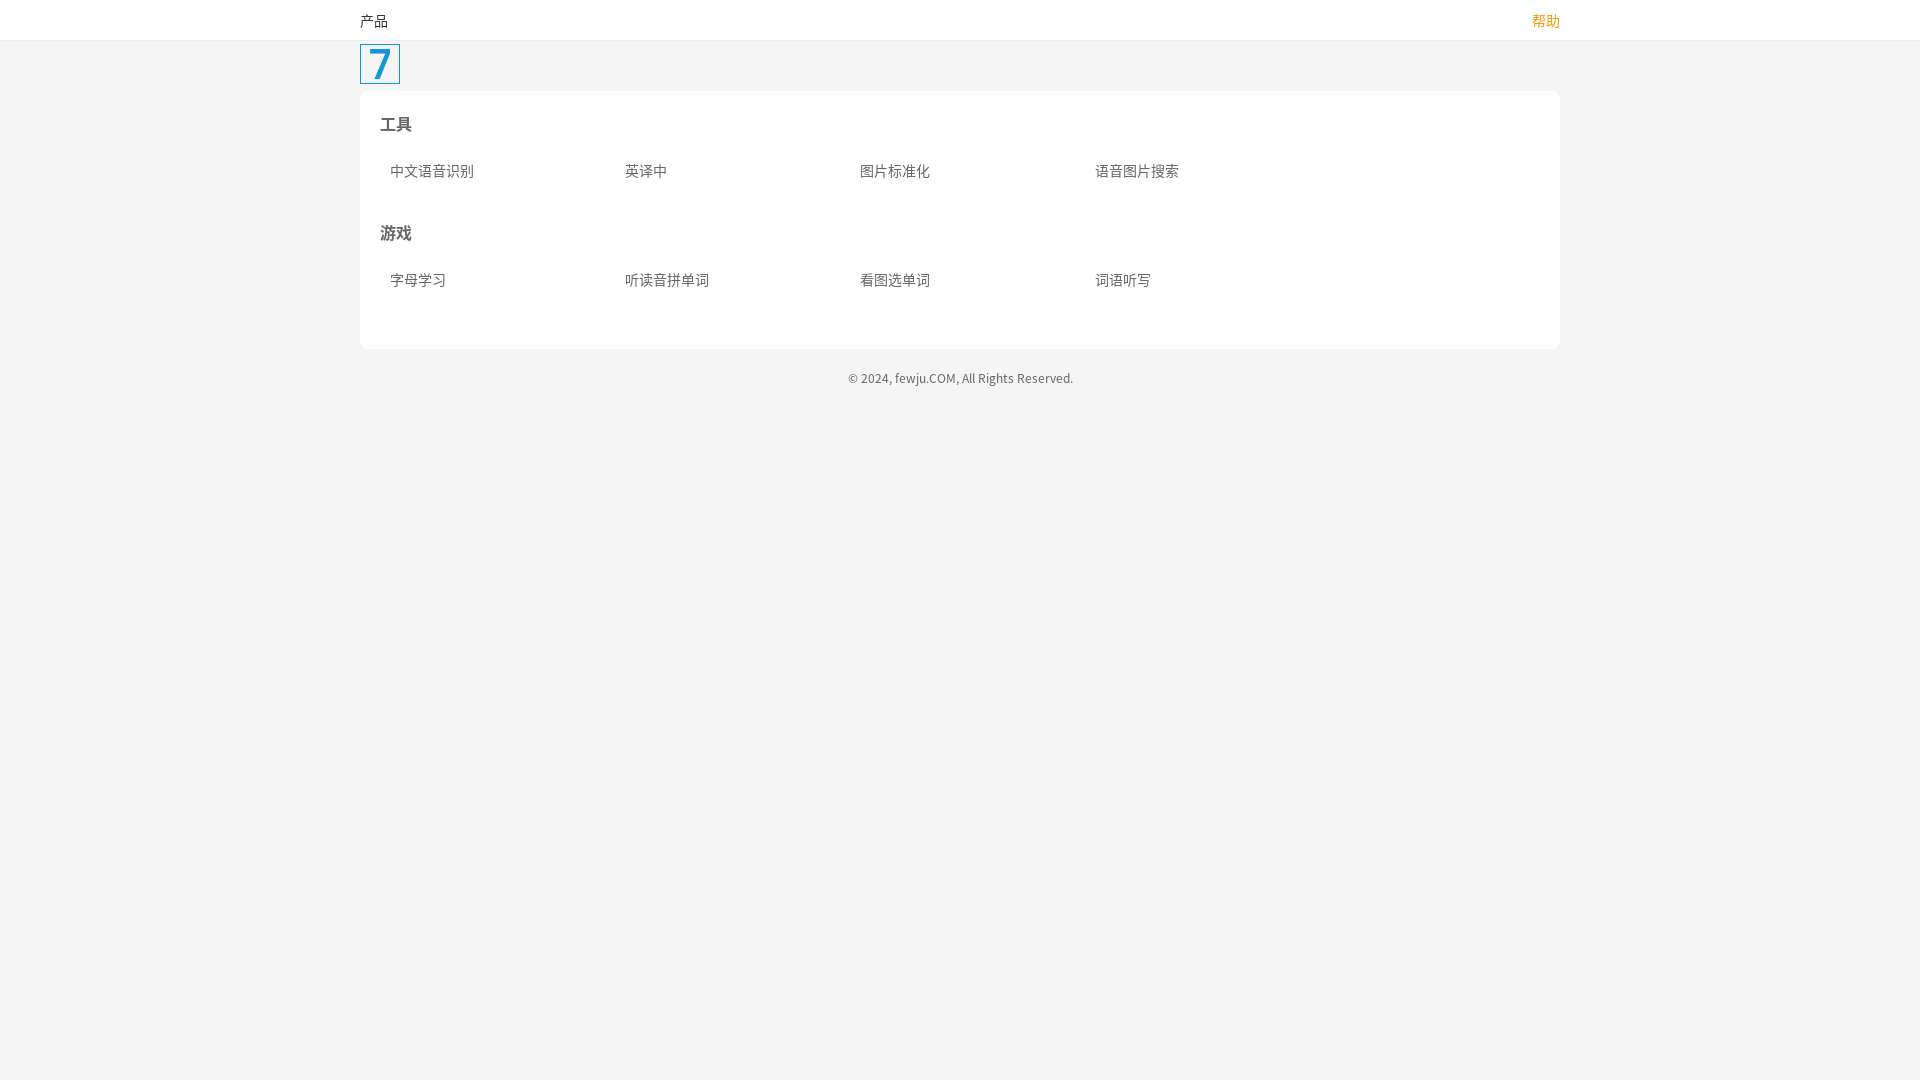Open the 图片标准化 tool

(x=895, y=171)
